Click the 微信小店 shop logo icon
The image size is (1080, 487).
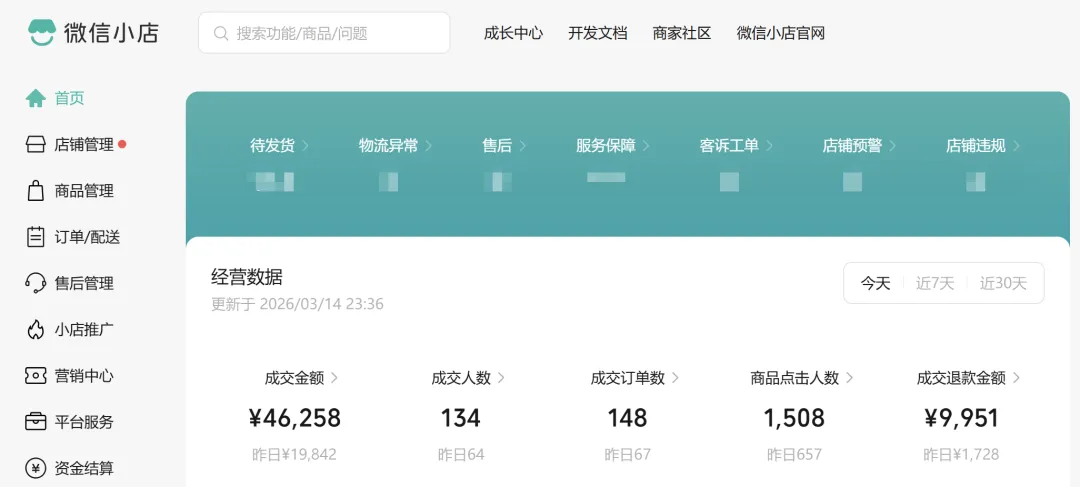click(41, 33)
